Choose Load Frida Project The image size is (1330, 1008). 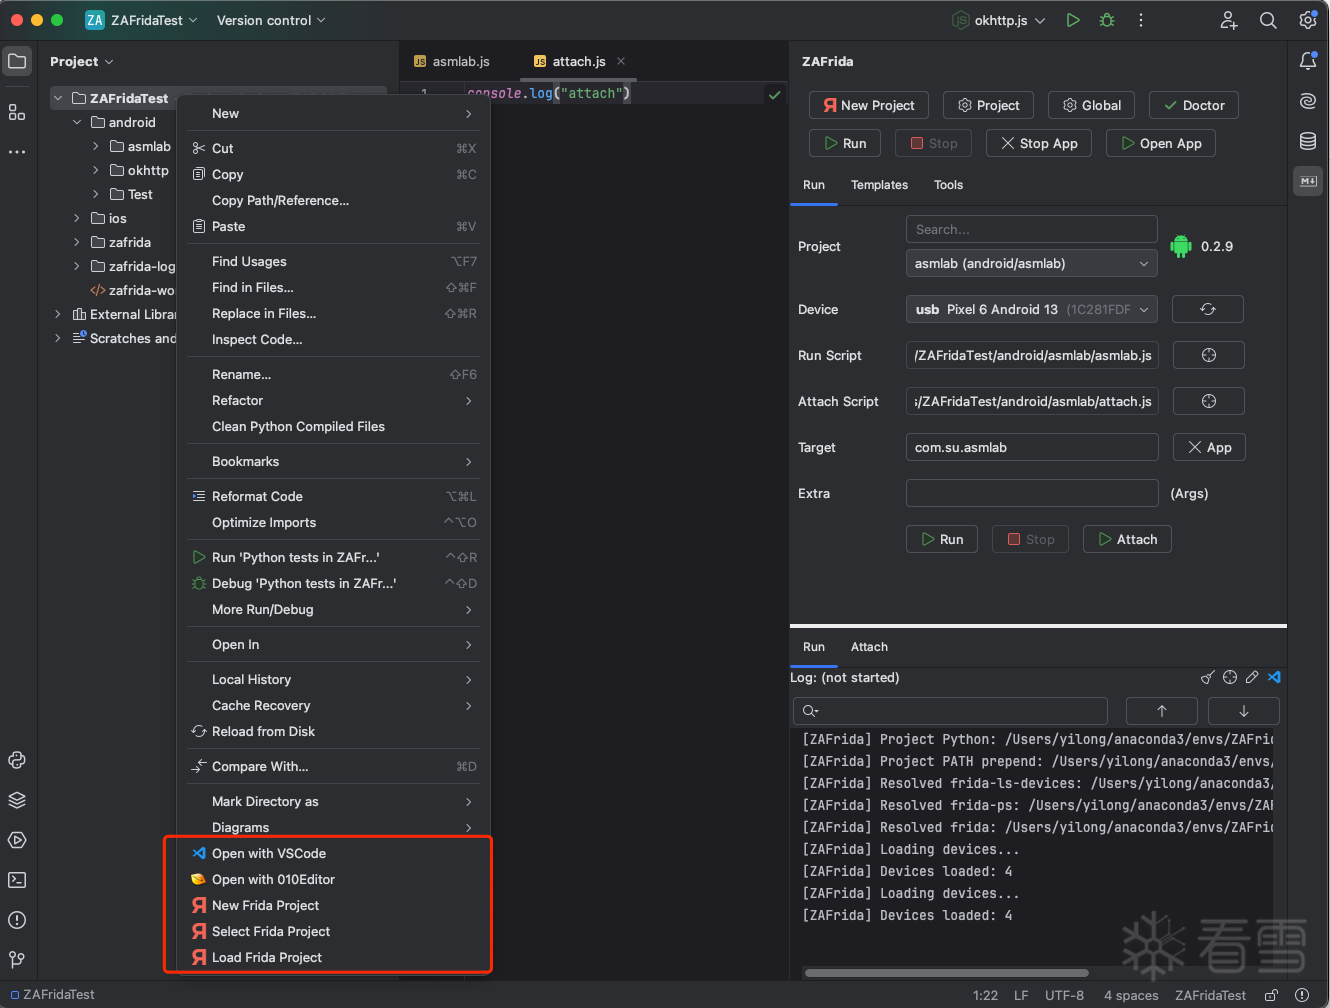(333, 957)
